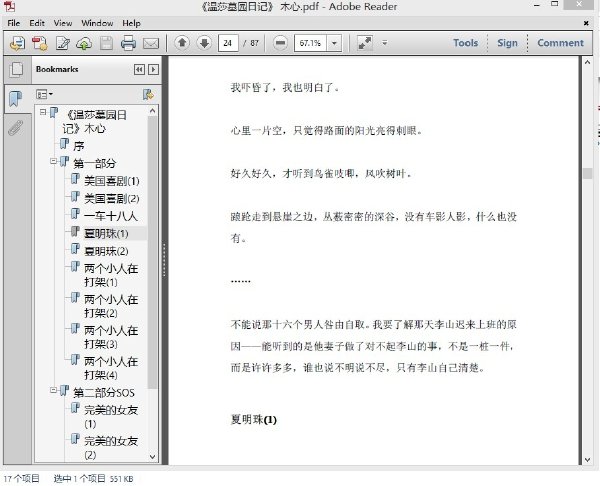Open the Help menu
This screenshot has width=600, height=486.
(131, 23)
